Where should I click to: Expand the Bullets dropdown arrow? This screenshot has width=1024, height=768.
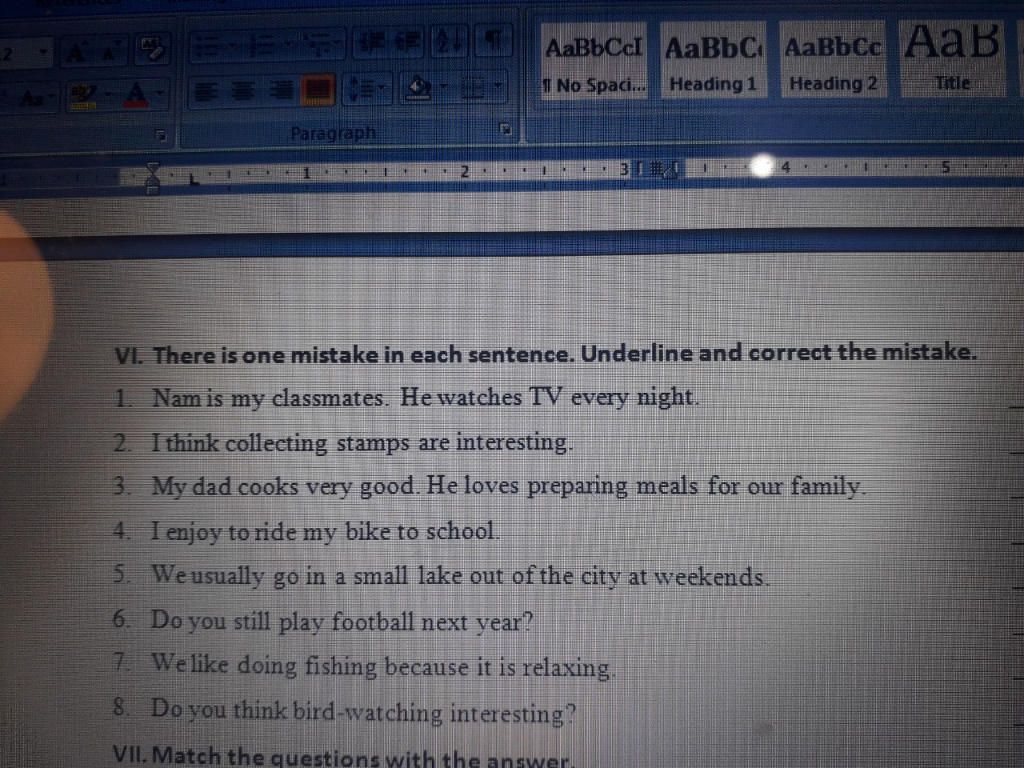[x=232, y=46]
